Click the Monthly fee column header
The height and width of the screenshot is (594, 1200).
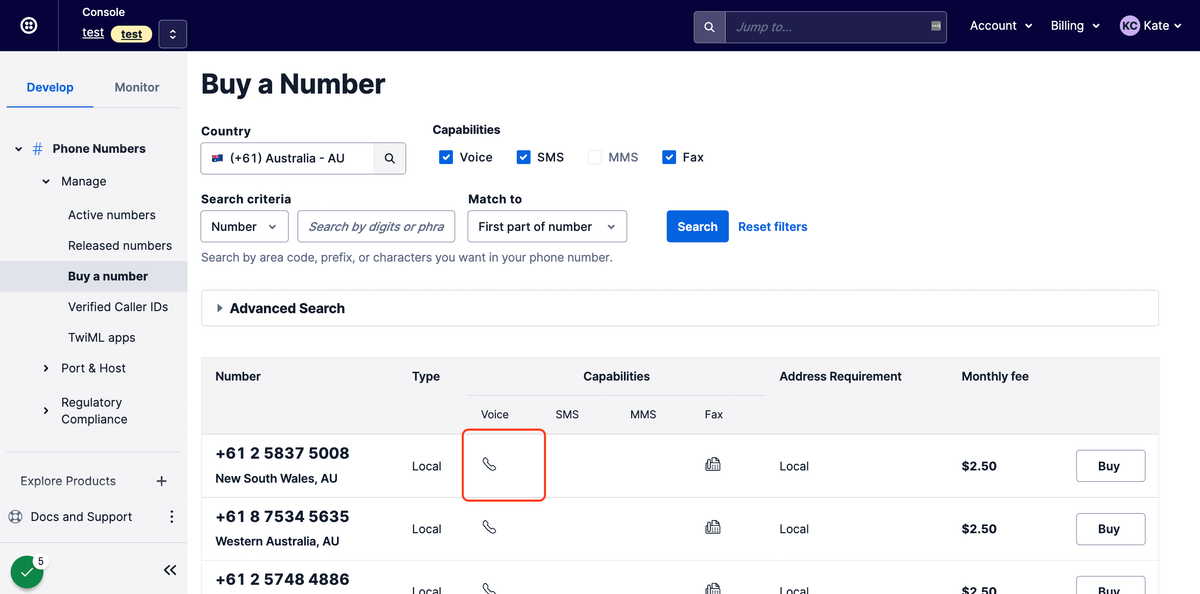[995, 377]
